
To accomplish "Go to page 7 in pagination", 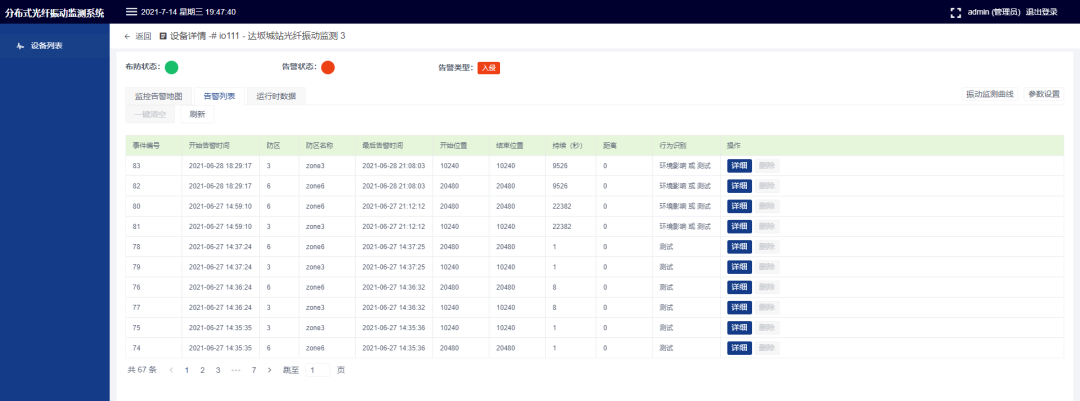I will pos(253,370).
